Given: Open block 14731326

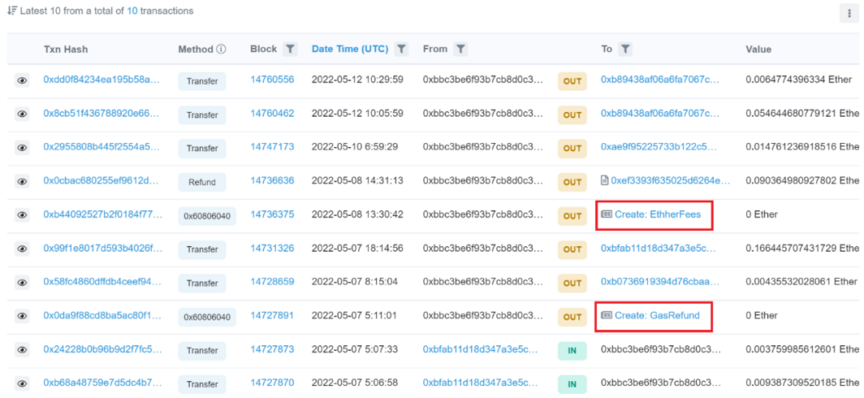Looking at the screenshot, I should click(272, 248).
